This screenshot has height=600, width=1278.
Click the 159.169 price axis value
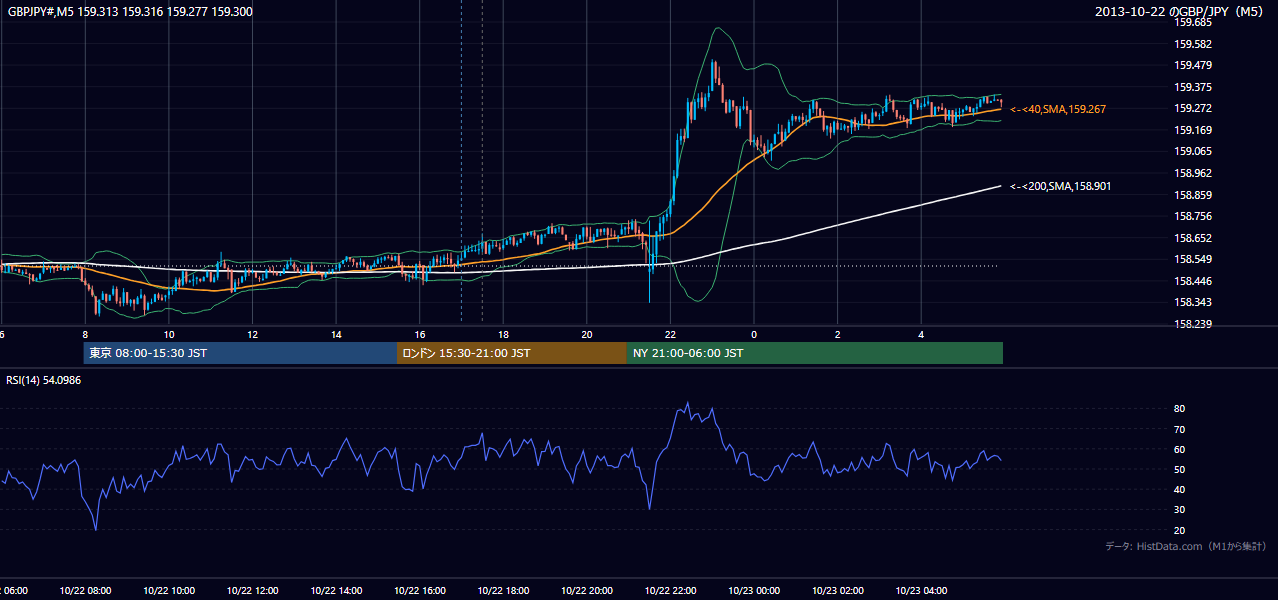click(x=1193, y=130)
